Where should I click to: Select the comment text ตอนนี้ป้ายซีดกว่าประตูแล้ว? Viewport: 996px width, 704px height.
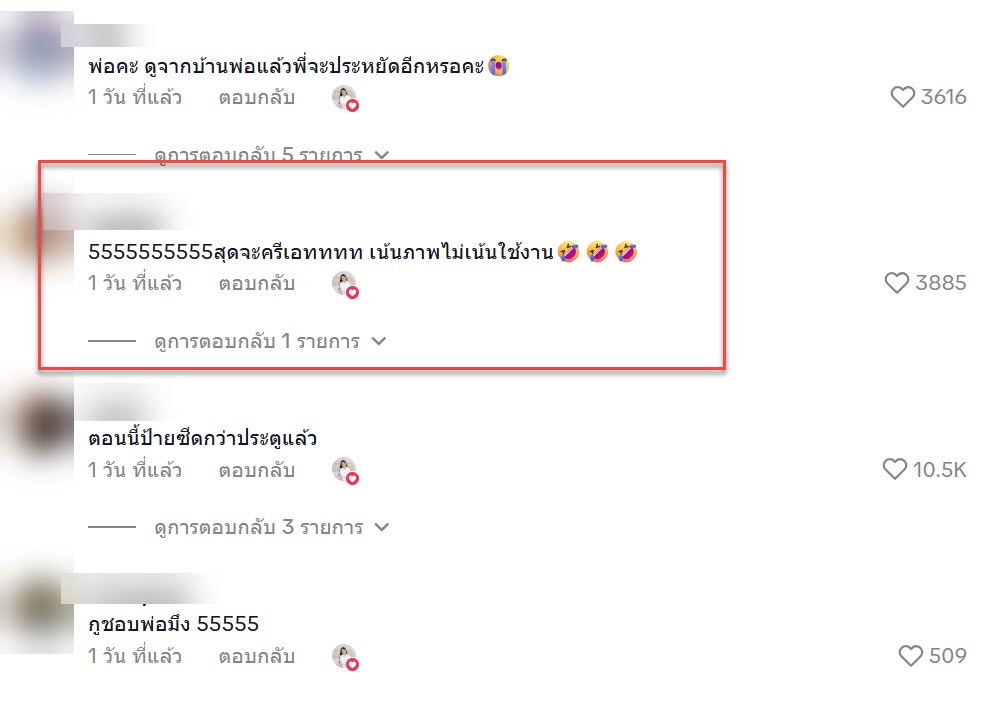click(203, 438)
